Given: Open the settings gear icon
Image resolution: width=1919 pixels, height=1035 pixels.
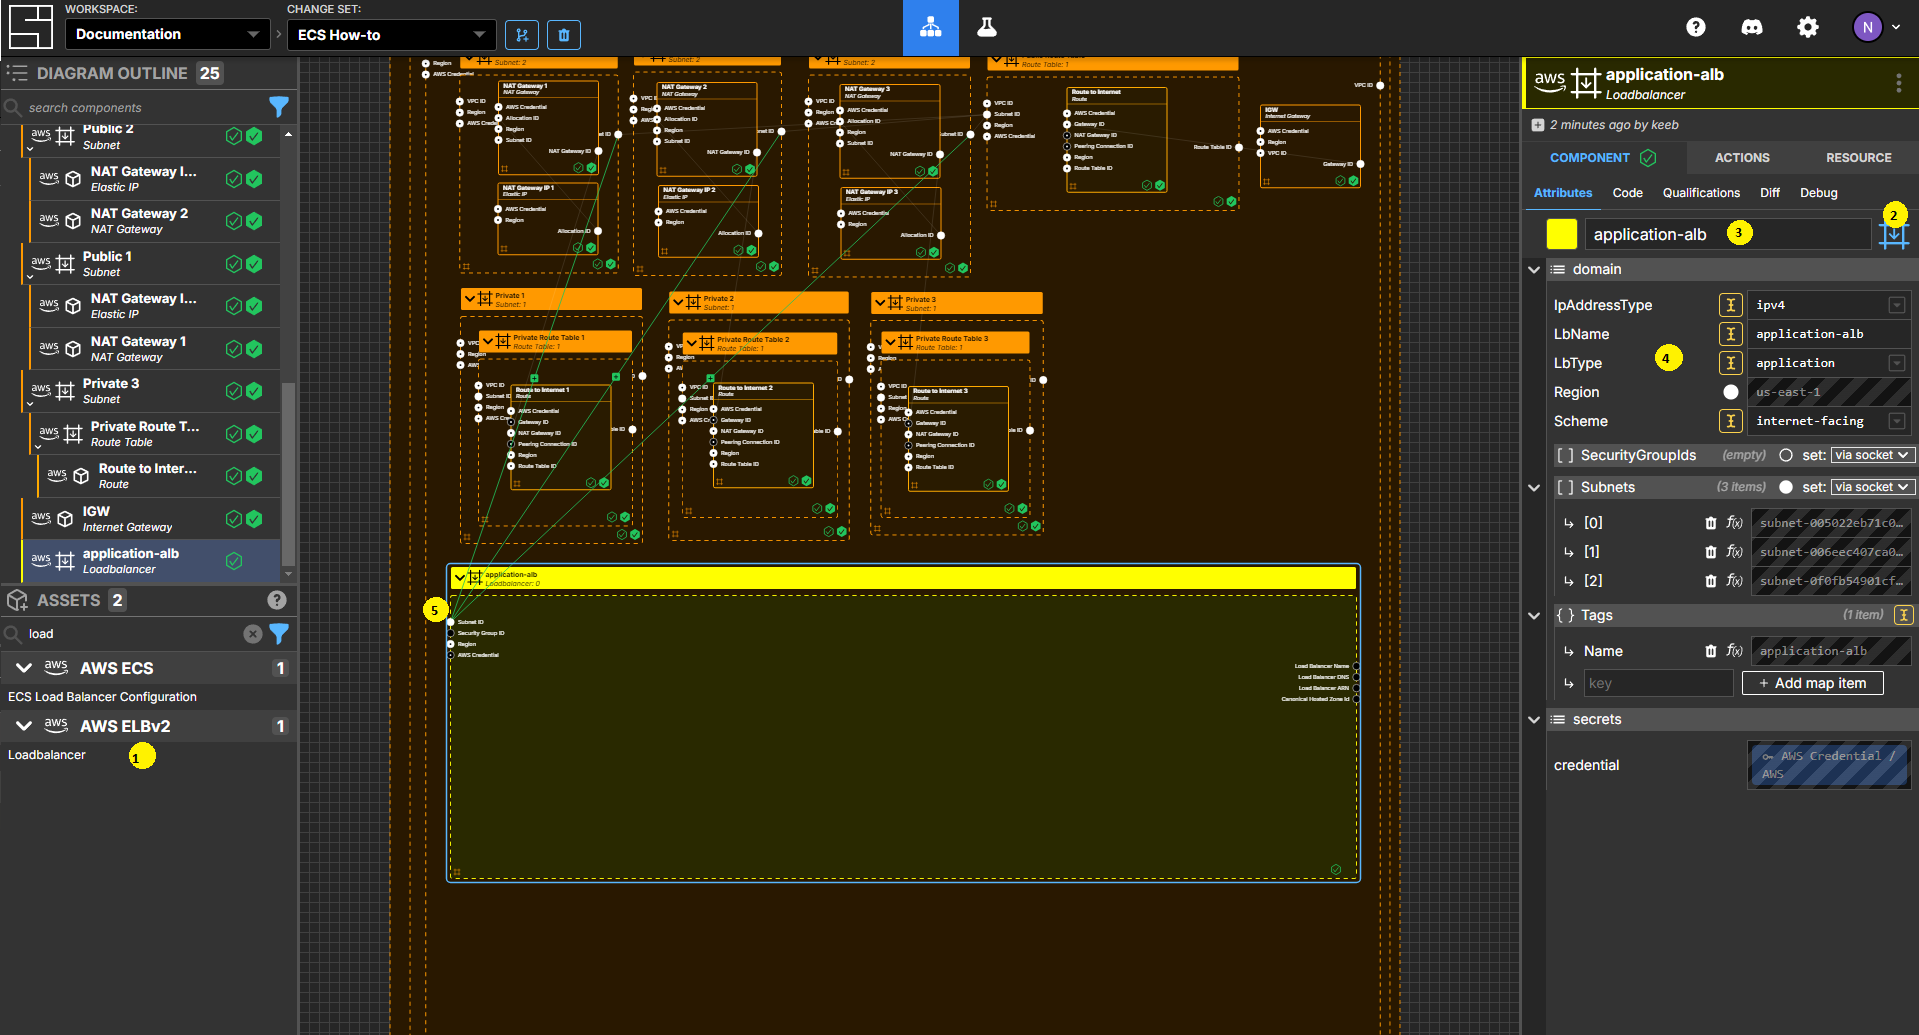Looking at the screenshot, I should pos(1808,28).
